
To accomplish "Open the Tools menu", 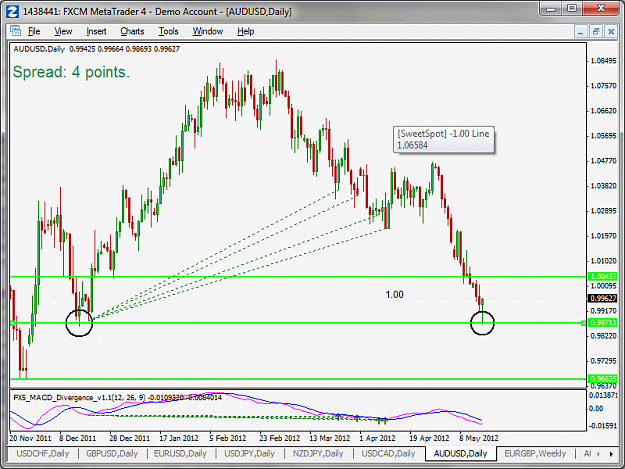I will [x=168, y=31].
